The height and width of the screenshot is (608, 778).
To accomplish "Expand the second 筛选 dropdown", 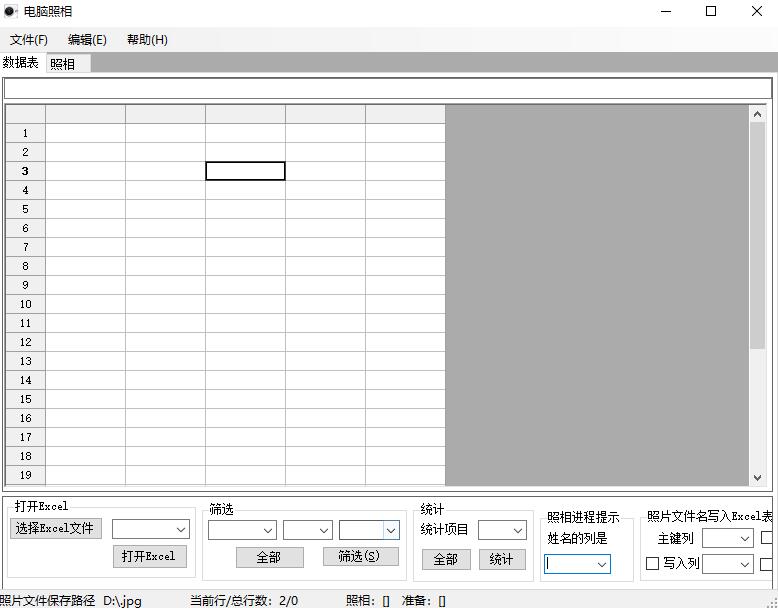I will (x=324, y=531).
